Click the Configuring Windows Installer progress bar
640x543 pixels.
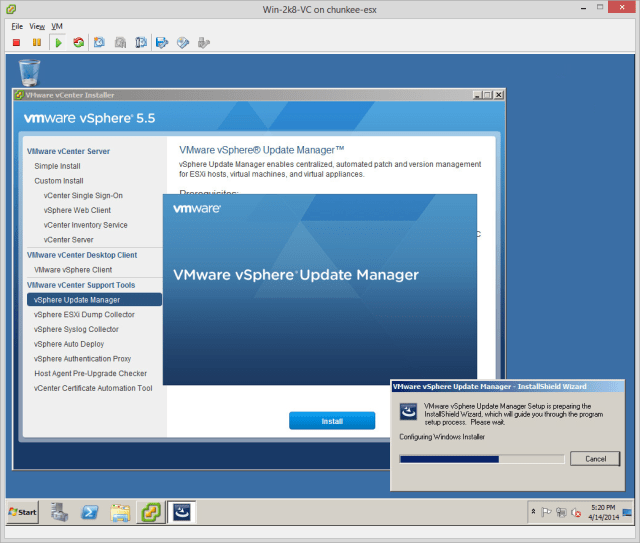point(482,459)
